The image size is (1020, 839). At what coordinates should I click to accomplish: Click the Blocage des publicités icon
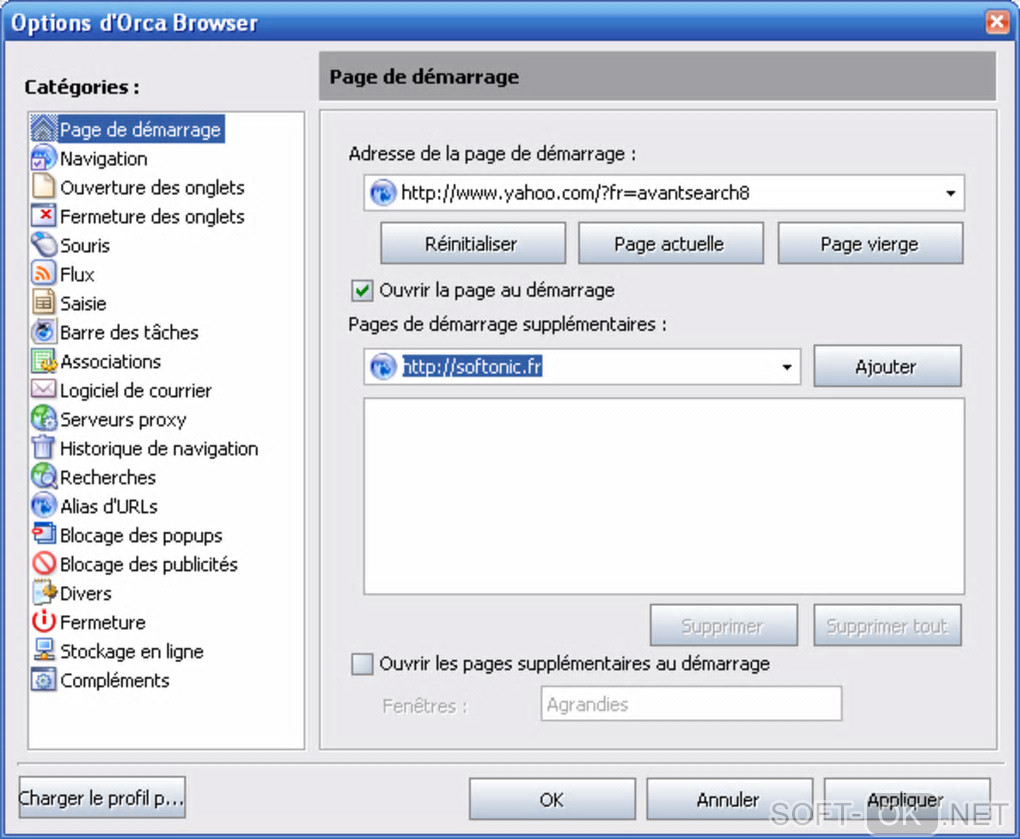tap(43, 564)
